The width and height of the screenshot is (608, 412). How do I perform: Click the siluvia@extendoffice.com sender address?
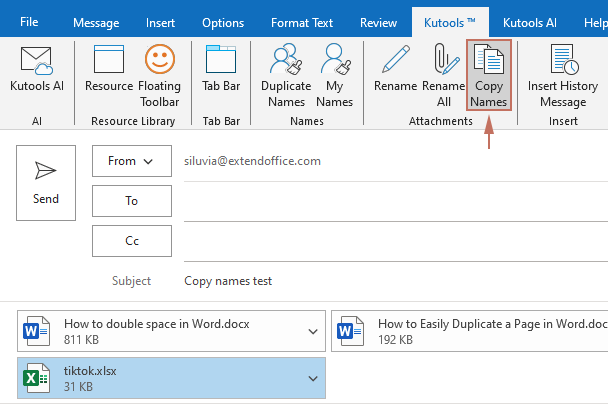coord(252,161)
